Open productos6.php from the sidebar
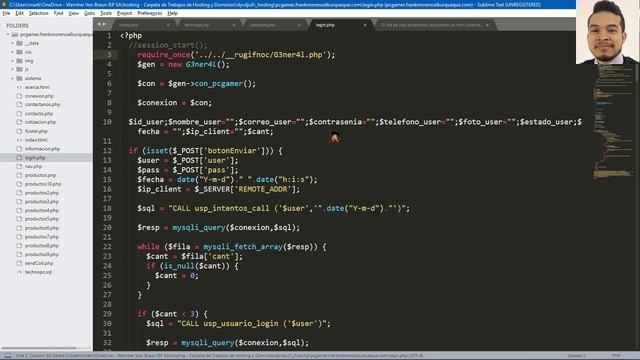Image resolution: width=640 pixels, height=360 pixels. click(x=42, y=228)
